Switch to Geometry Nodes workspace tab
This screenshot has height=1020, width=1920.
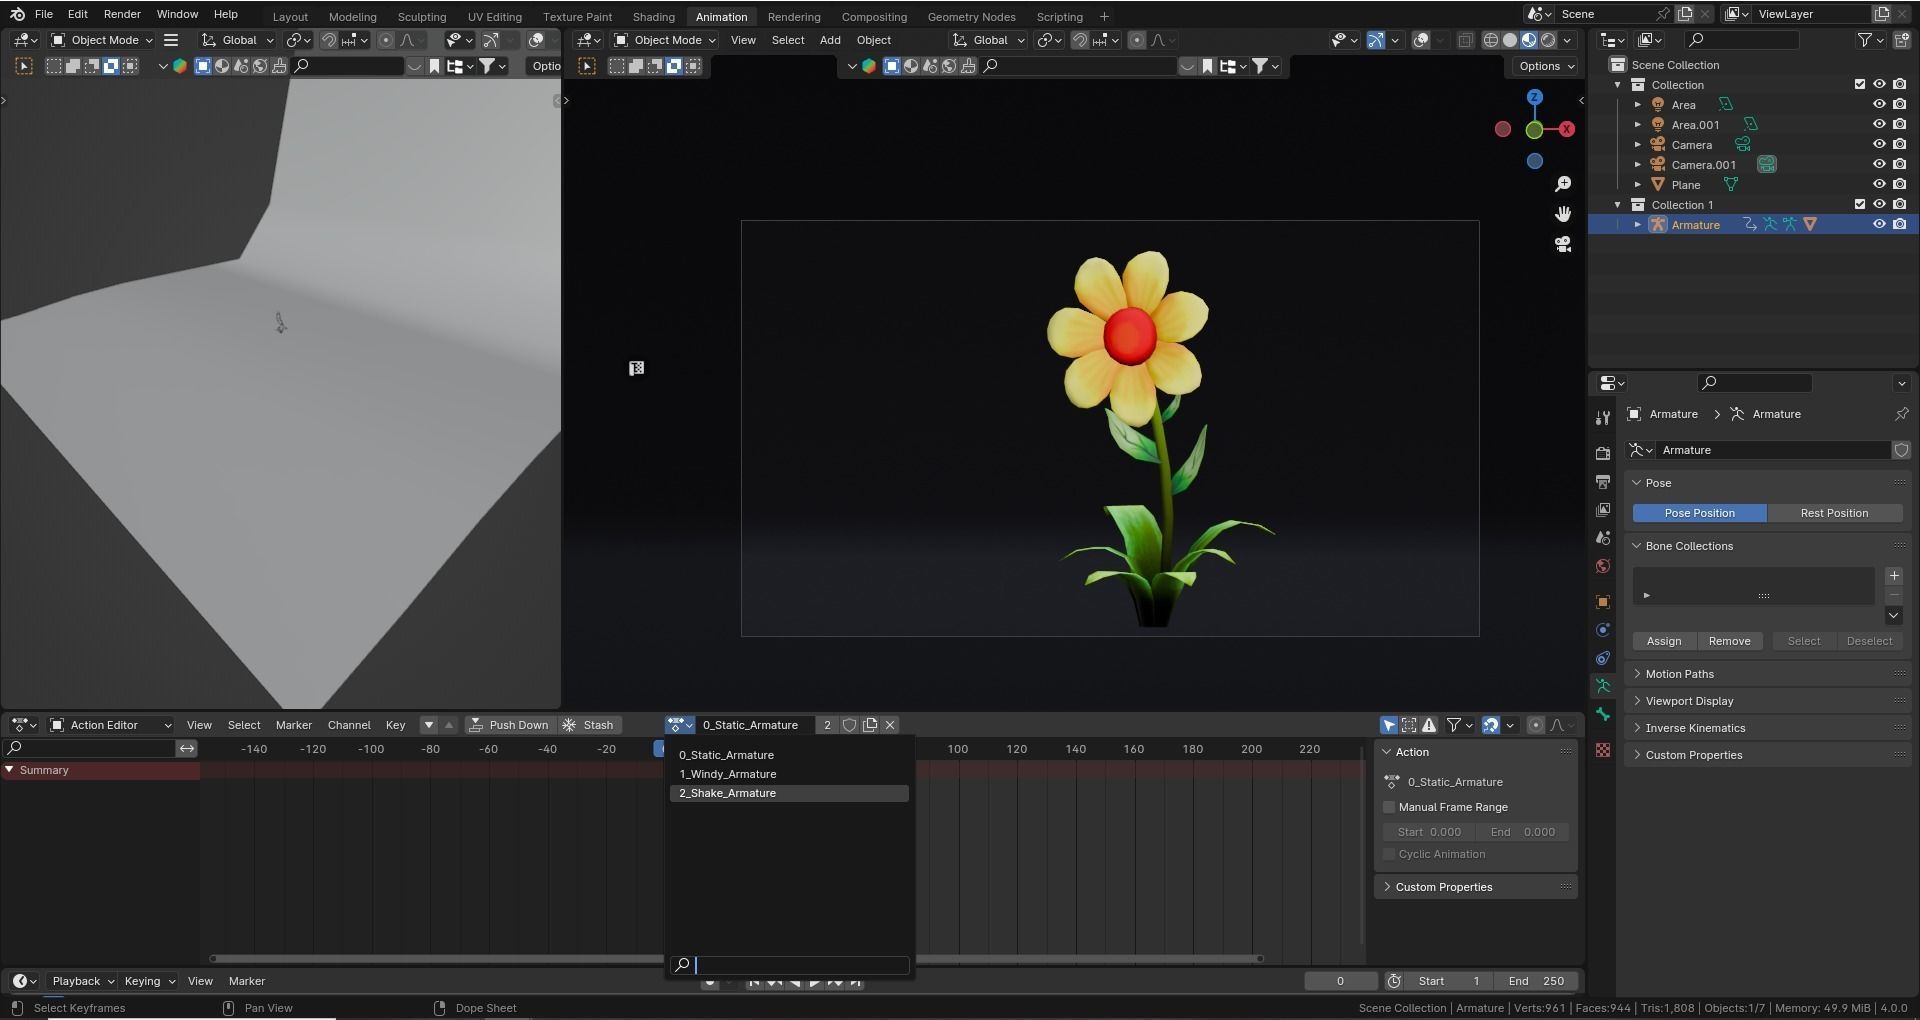pos(971,17)
